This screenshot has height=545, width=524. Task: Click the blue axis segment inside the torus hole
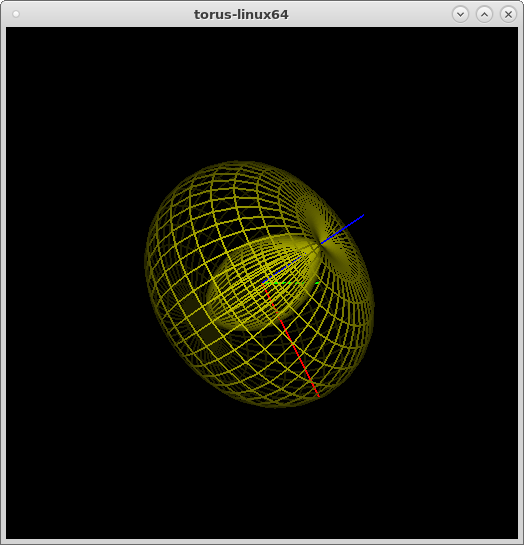click(x=282, y=269)
